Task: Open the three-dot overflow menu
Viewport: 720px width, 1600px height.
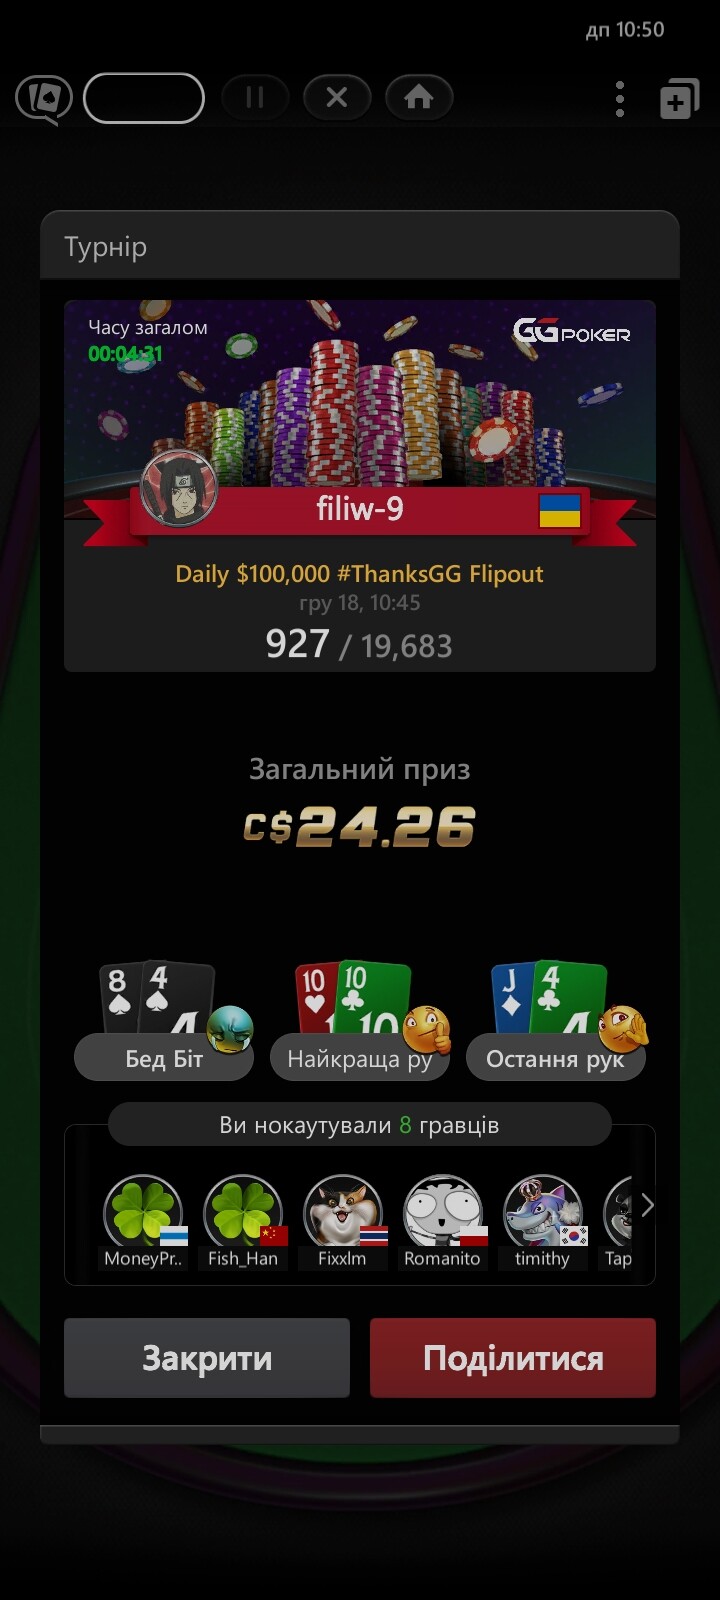Action: coord(620,99)
